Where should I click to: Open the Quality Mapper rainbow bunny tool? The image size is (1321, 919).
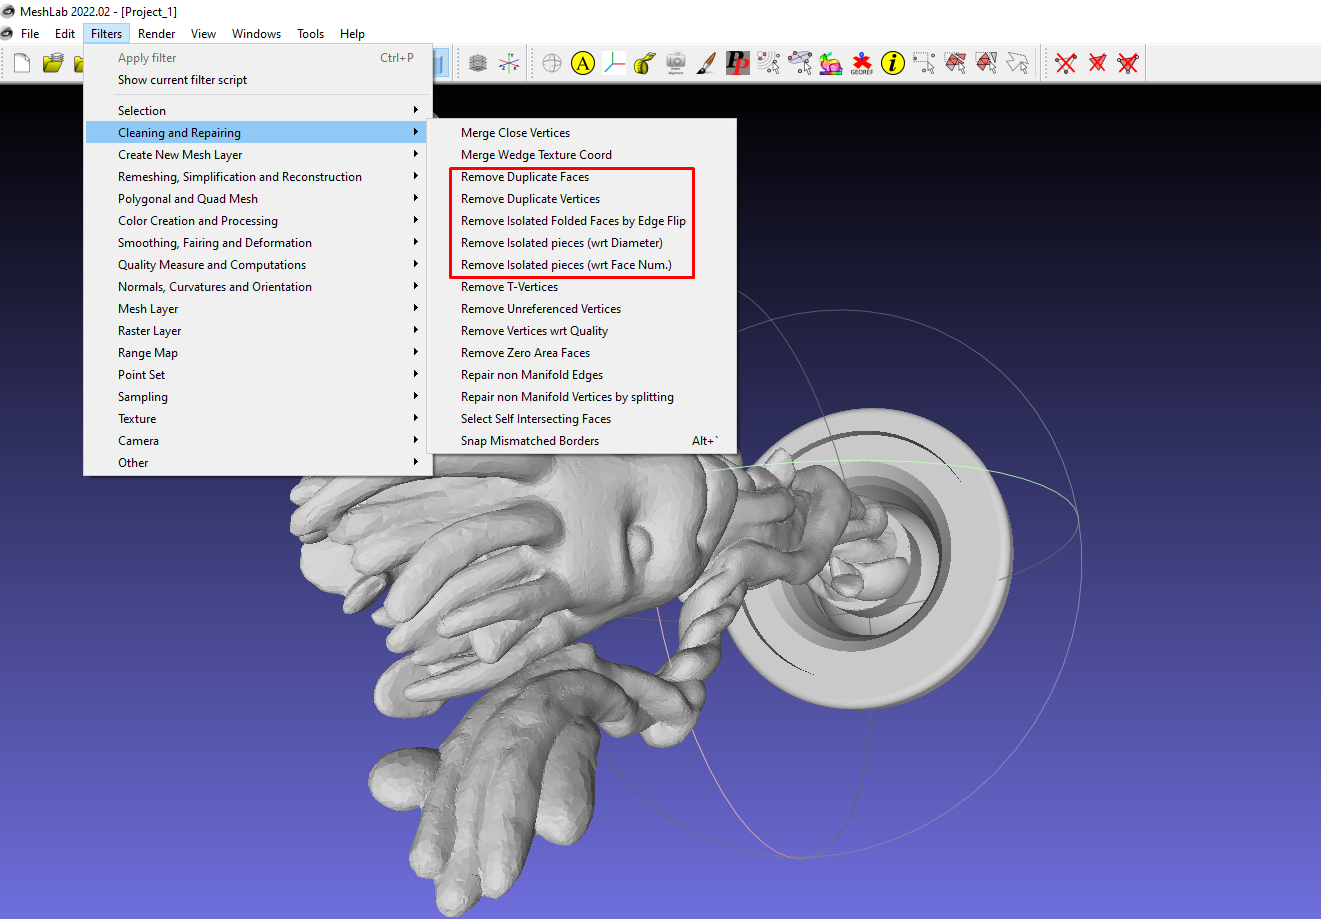pos(831,64)
